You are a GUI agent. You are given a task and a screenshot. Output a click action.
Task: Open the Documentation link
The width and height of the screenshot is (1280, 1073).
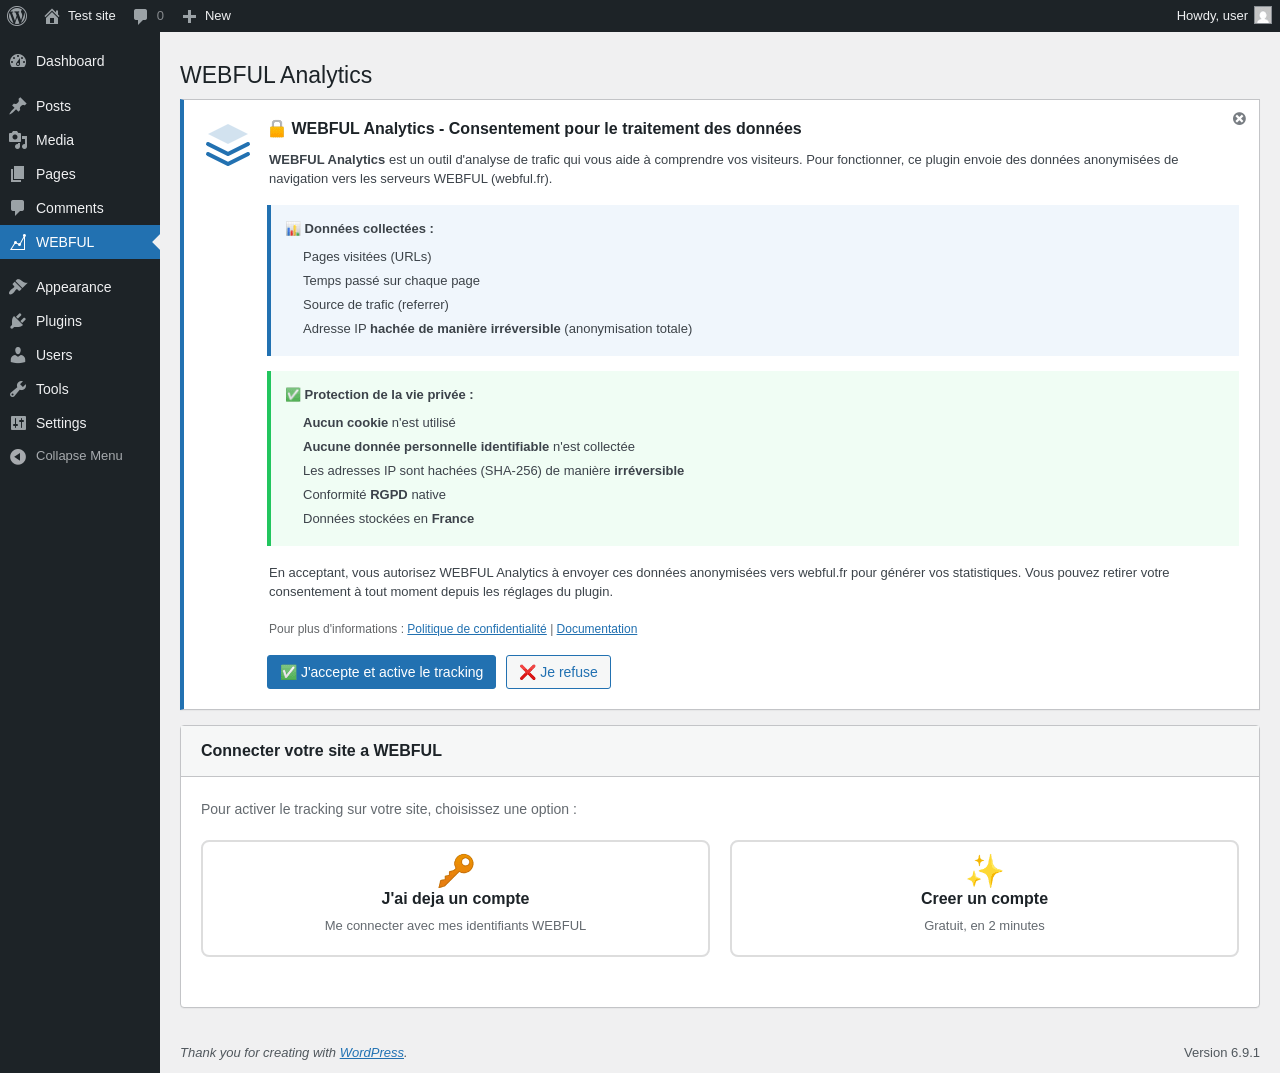click(597, 629)
